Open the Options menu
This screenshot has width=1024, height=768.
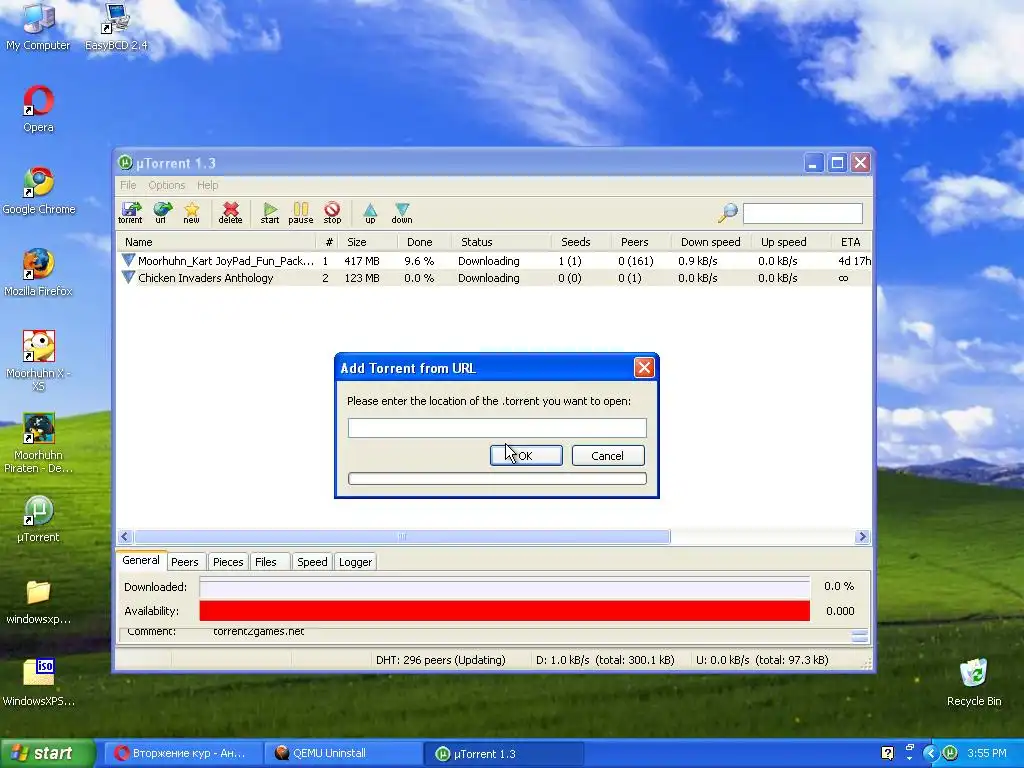pyautogui.click(x=167, y=185)
